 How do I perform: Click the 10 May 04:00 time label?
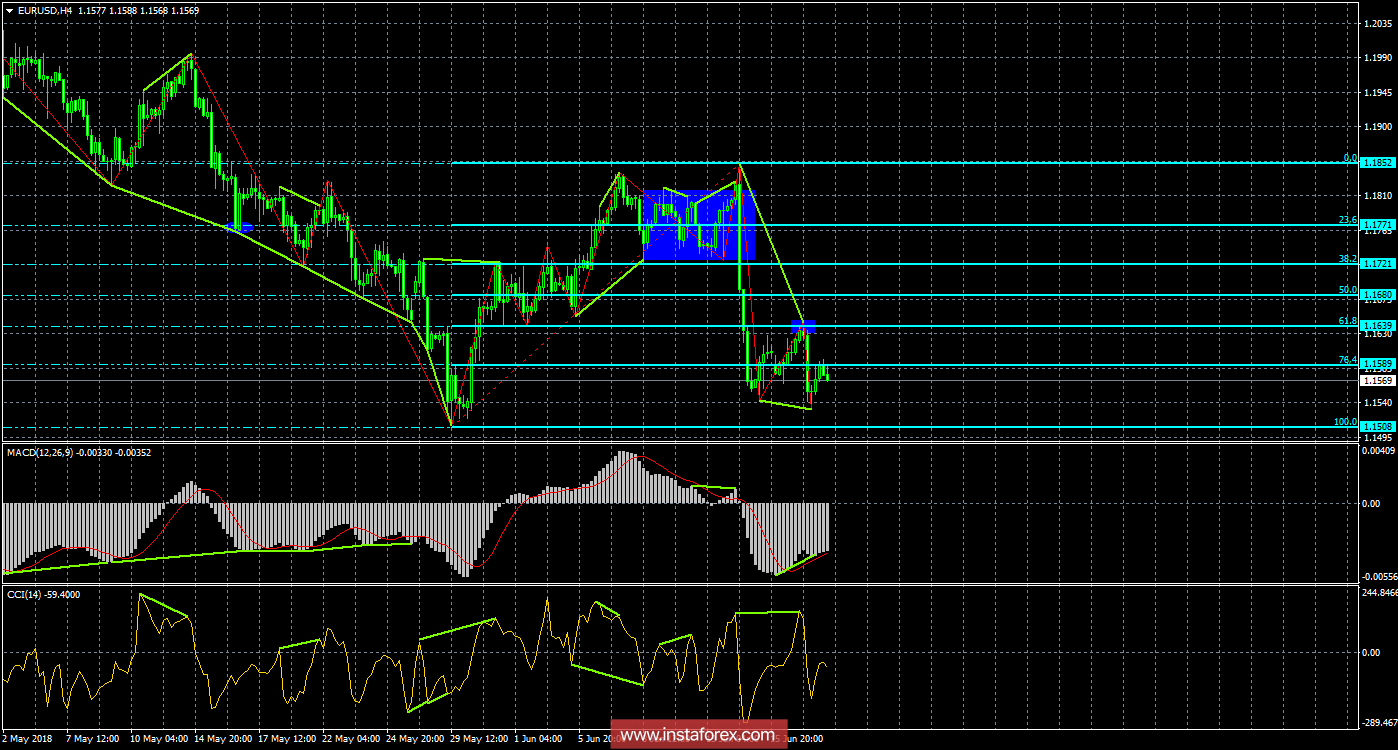pos(159,739)
